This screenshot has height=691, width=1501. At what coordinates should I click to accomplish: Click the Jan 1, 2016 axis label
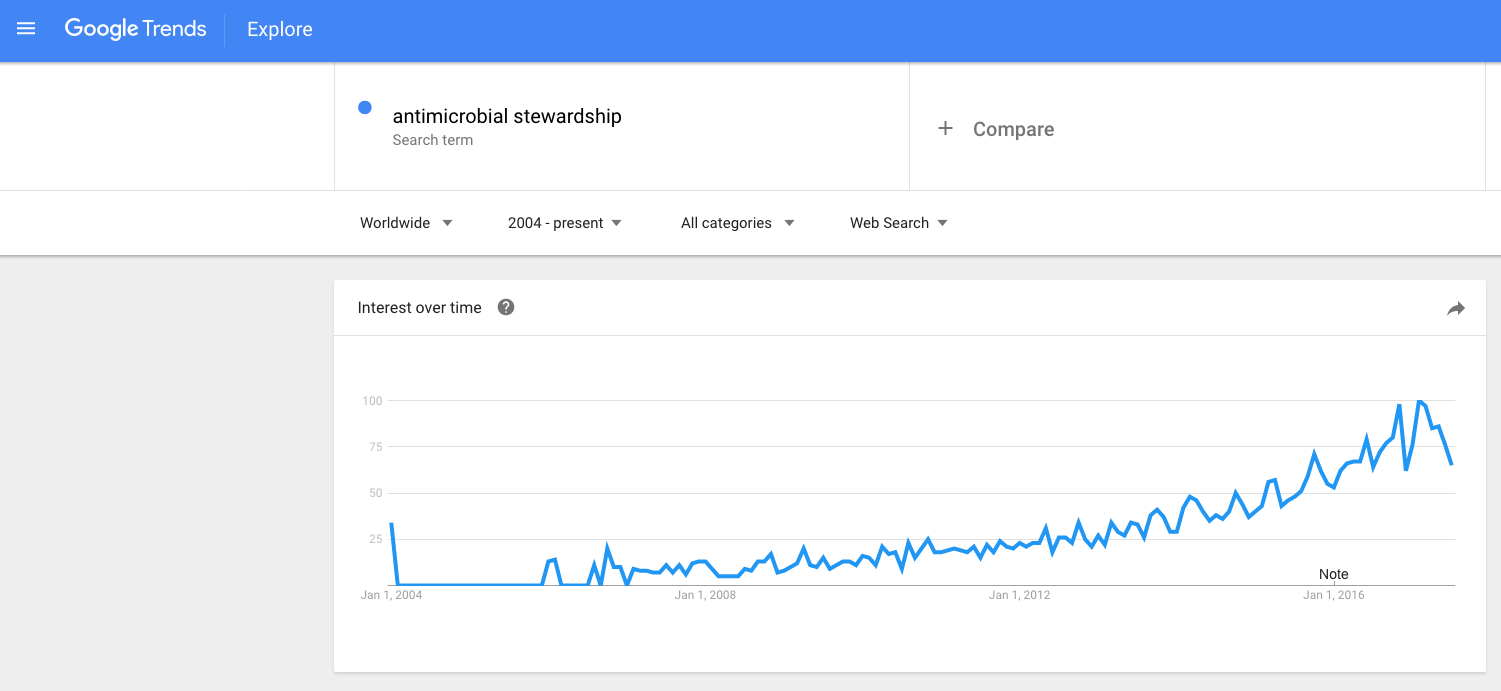1333,596
